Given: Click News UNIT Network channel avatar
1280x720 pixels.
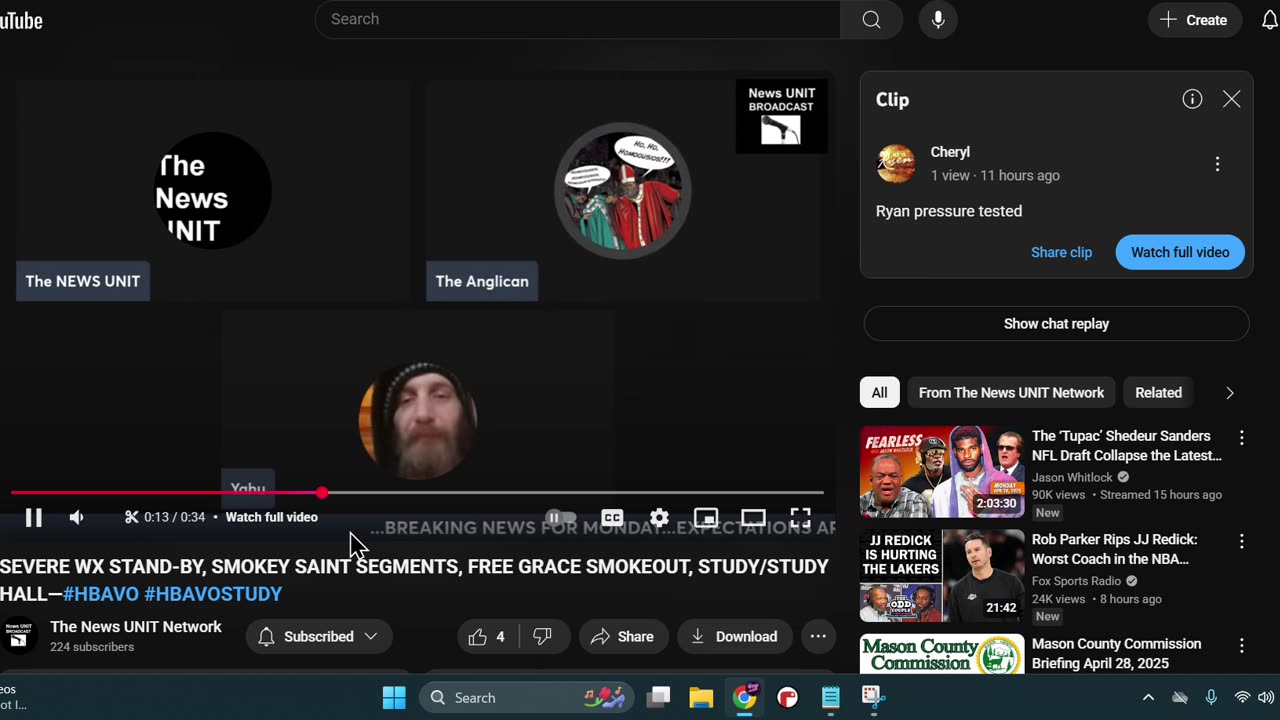Looking at the screenshot, I should coord(18,636).
